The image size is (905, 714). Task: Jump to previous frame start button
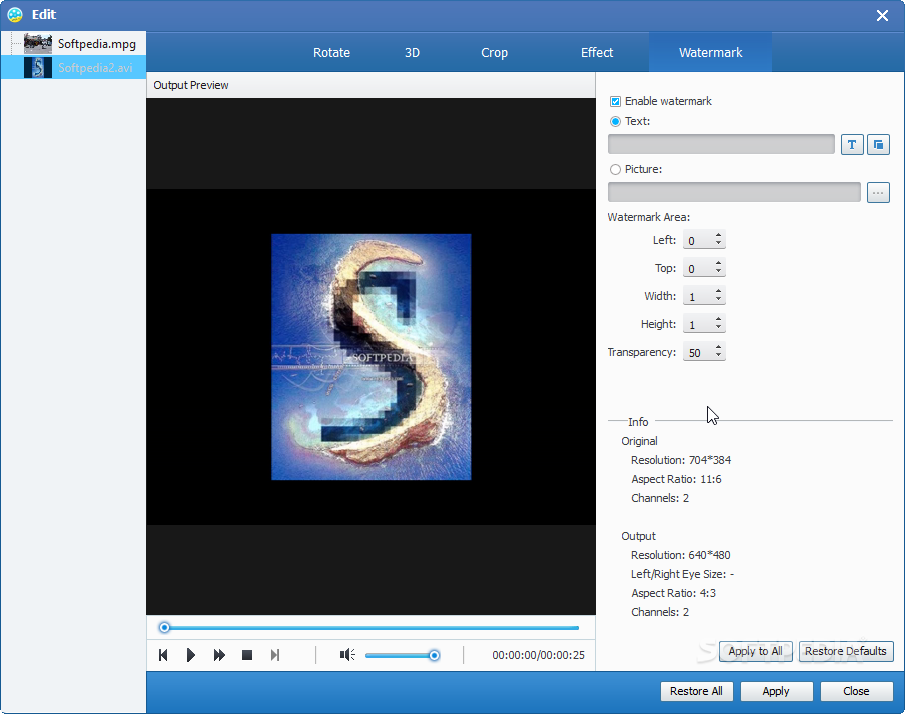(163, 655)
